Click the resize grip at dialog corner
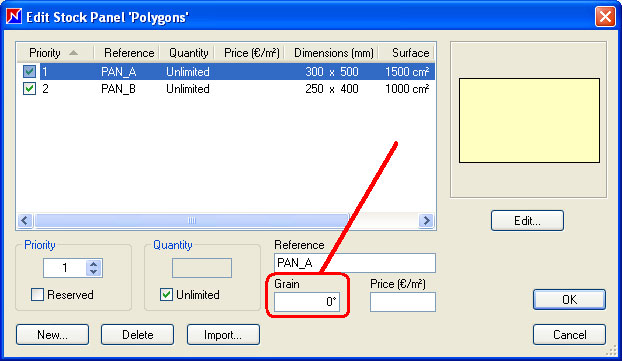The image size is (622, 361). coord(612,350)
